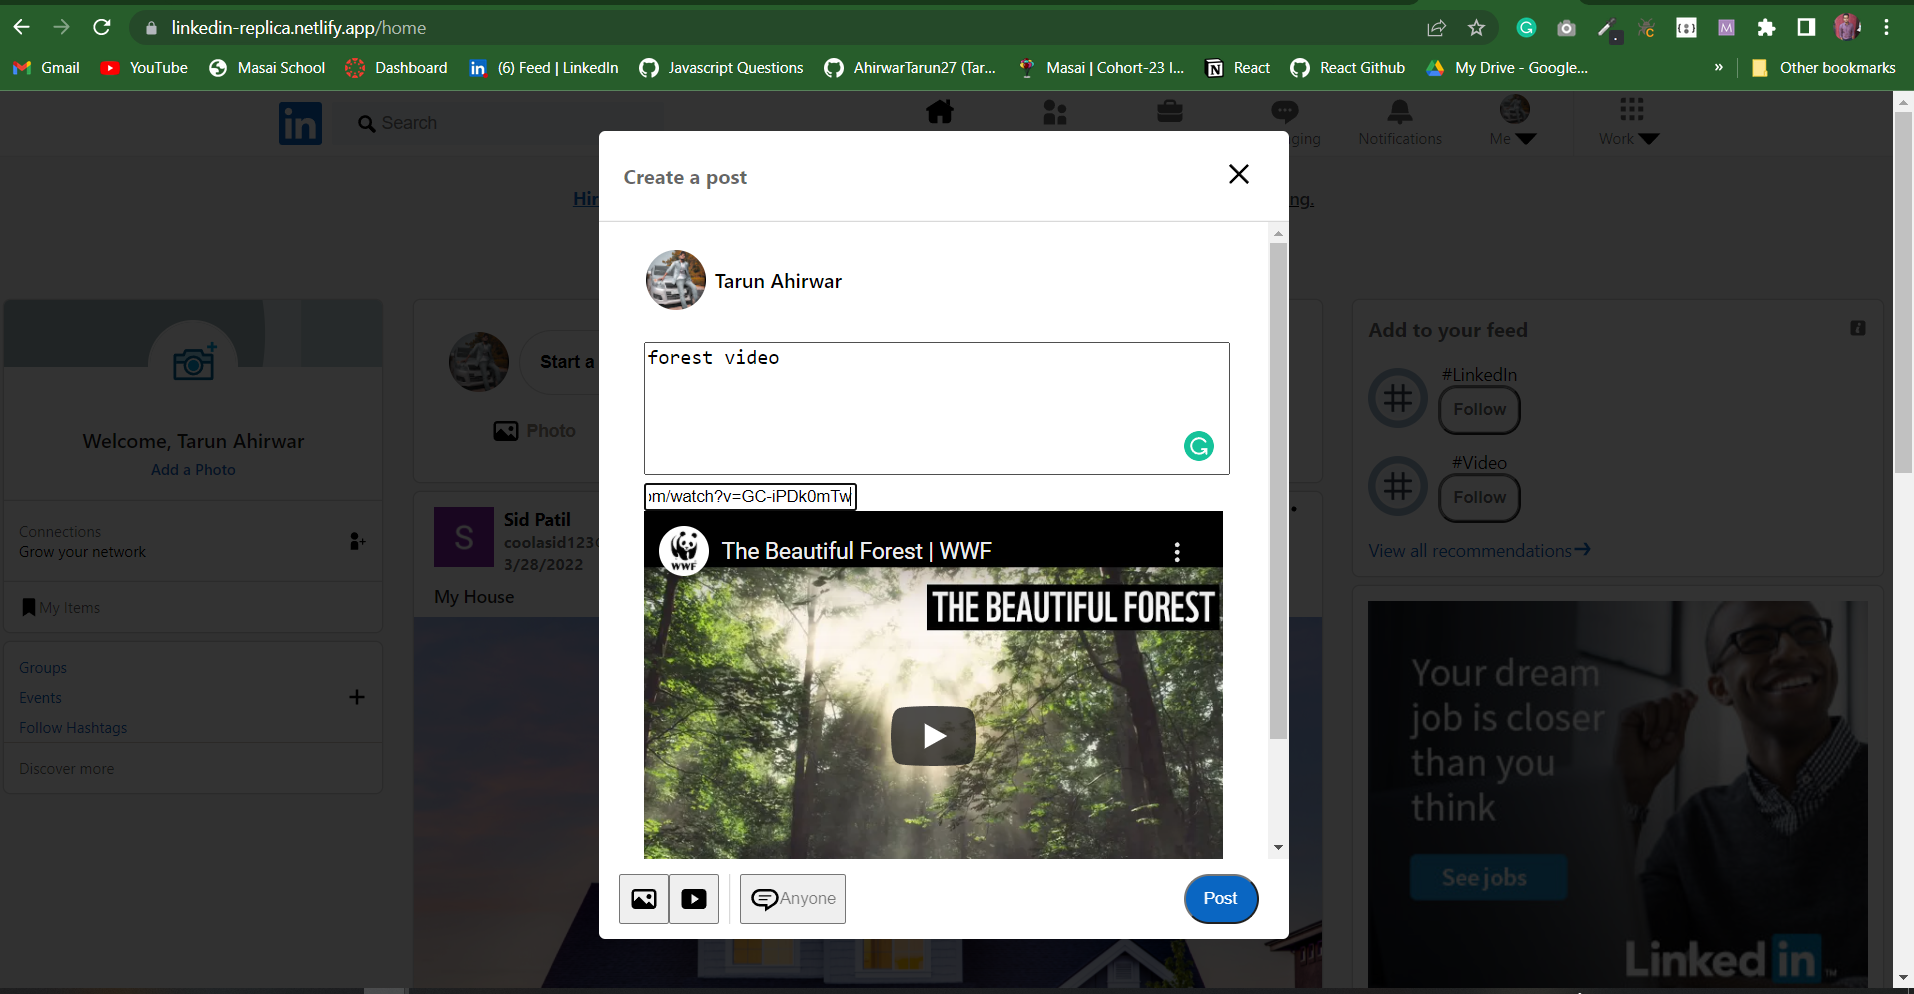1914x994 pixels.
Task: Follow the #Video hashtag
Action: (x=1479, y=498)
